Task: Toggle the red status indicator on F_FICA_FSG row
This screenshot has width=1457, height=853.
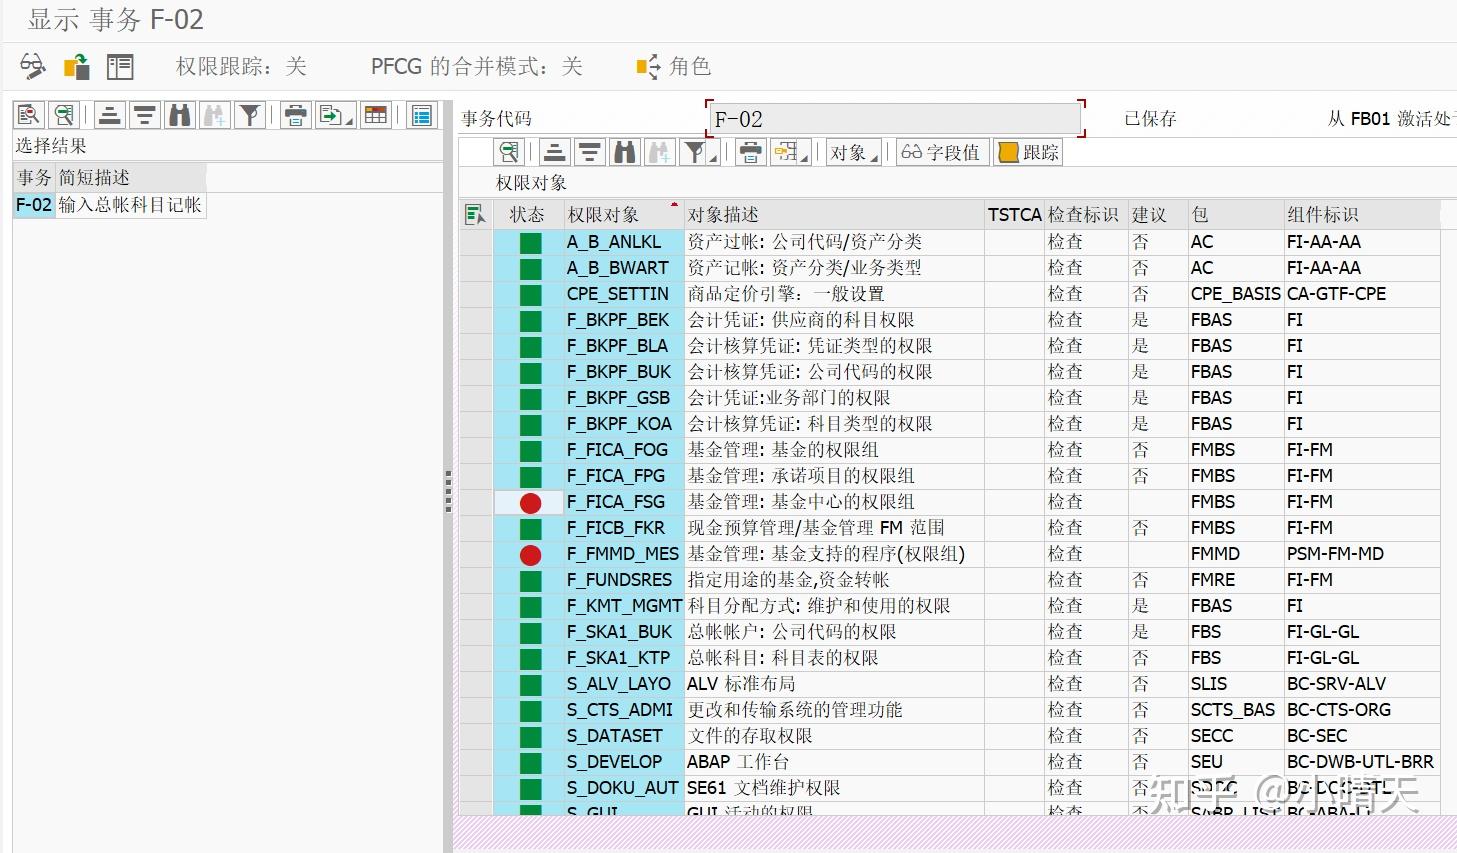Action: point(528,502)
